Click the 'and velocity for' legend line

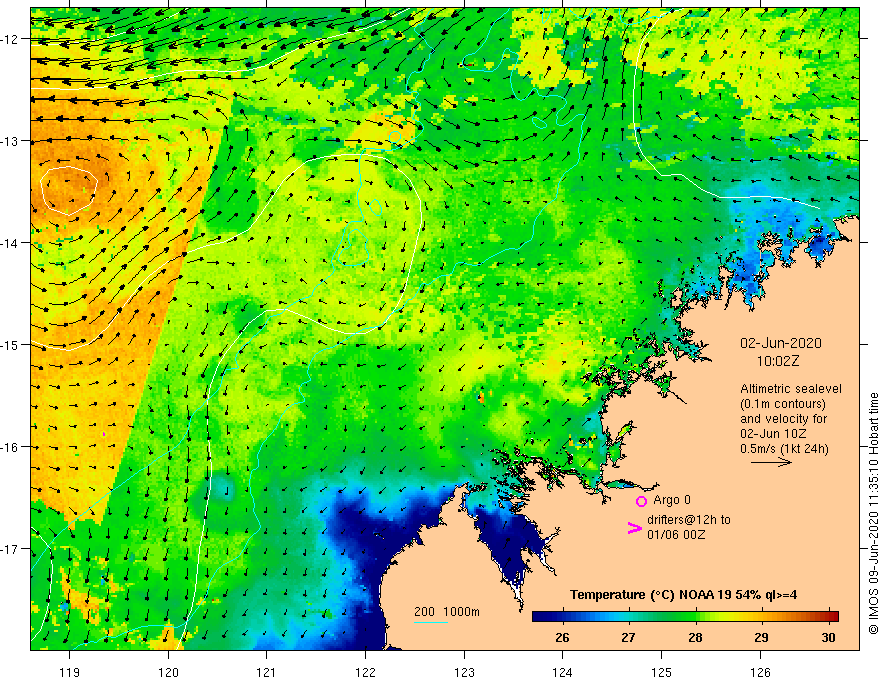[x=783, y=419]
